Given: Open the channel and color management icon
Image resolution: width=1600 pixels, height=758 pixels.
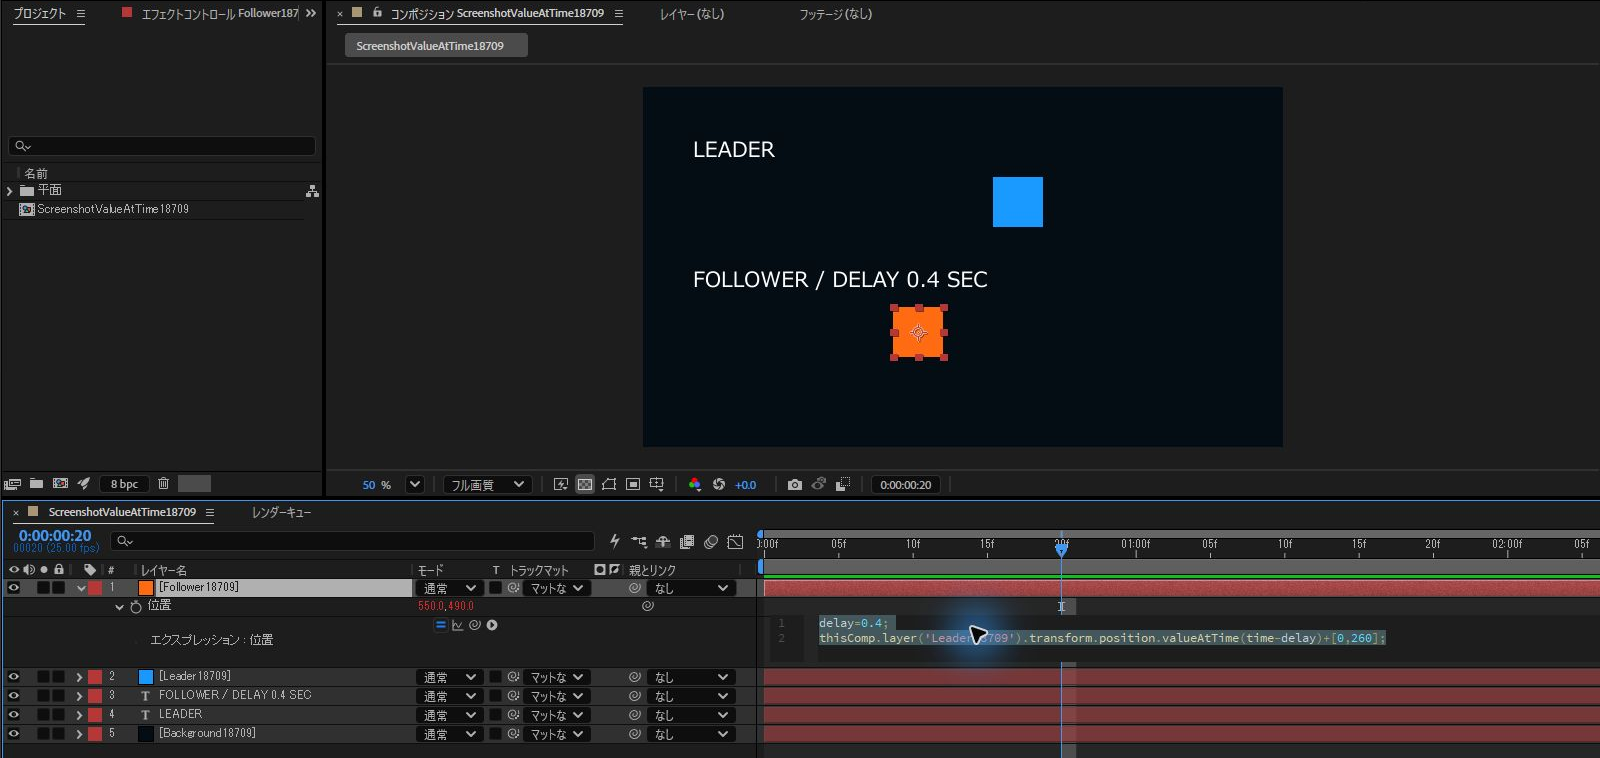Looking at the screenshot, I should click(695, 484).
